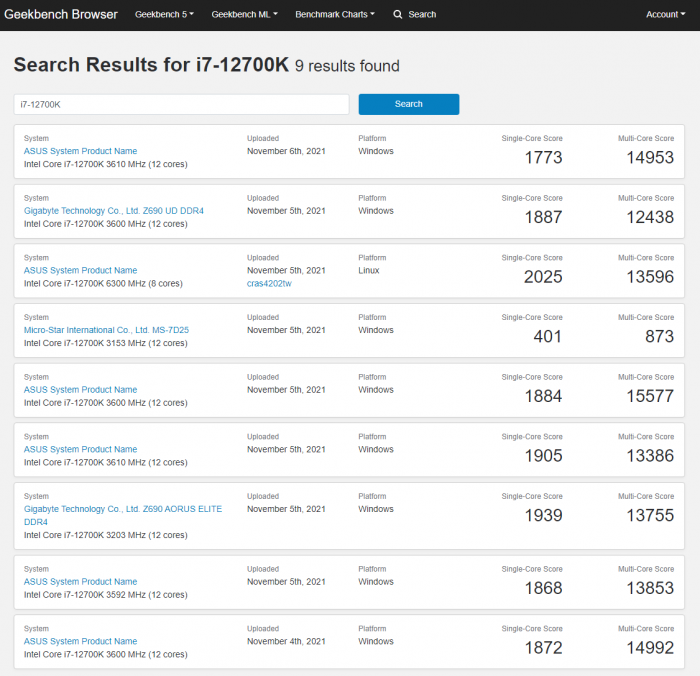The height and width of the screenshot is (676, 700).
Task: Expand the Geekbench ML dropdown
Action: point(244,15)
